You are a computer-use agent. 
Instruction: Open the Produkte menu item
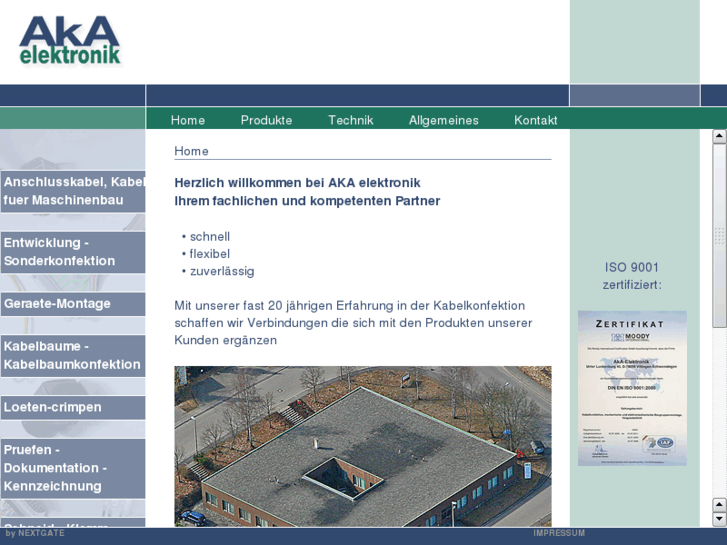(266, 120)
